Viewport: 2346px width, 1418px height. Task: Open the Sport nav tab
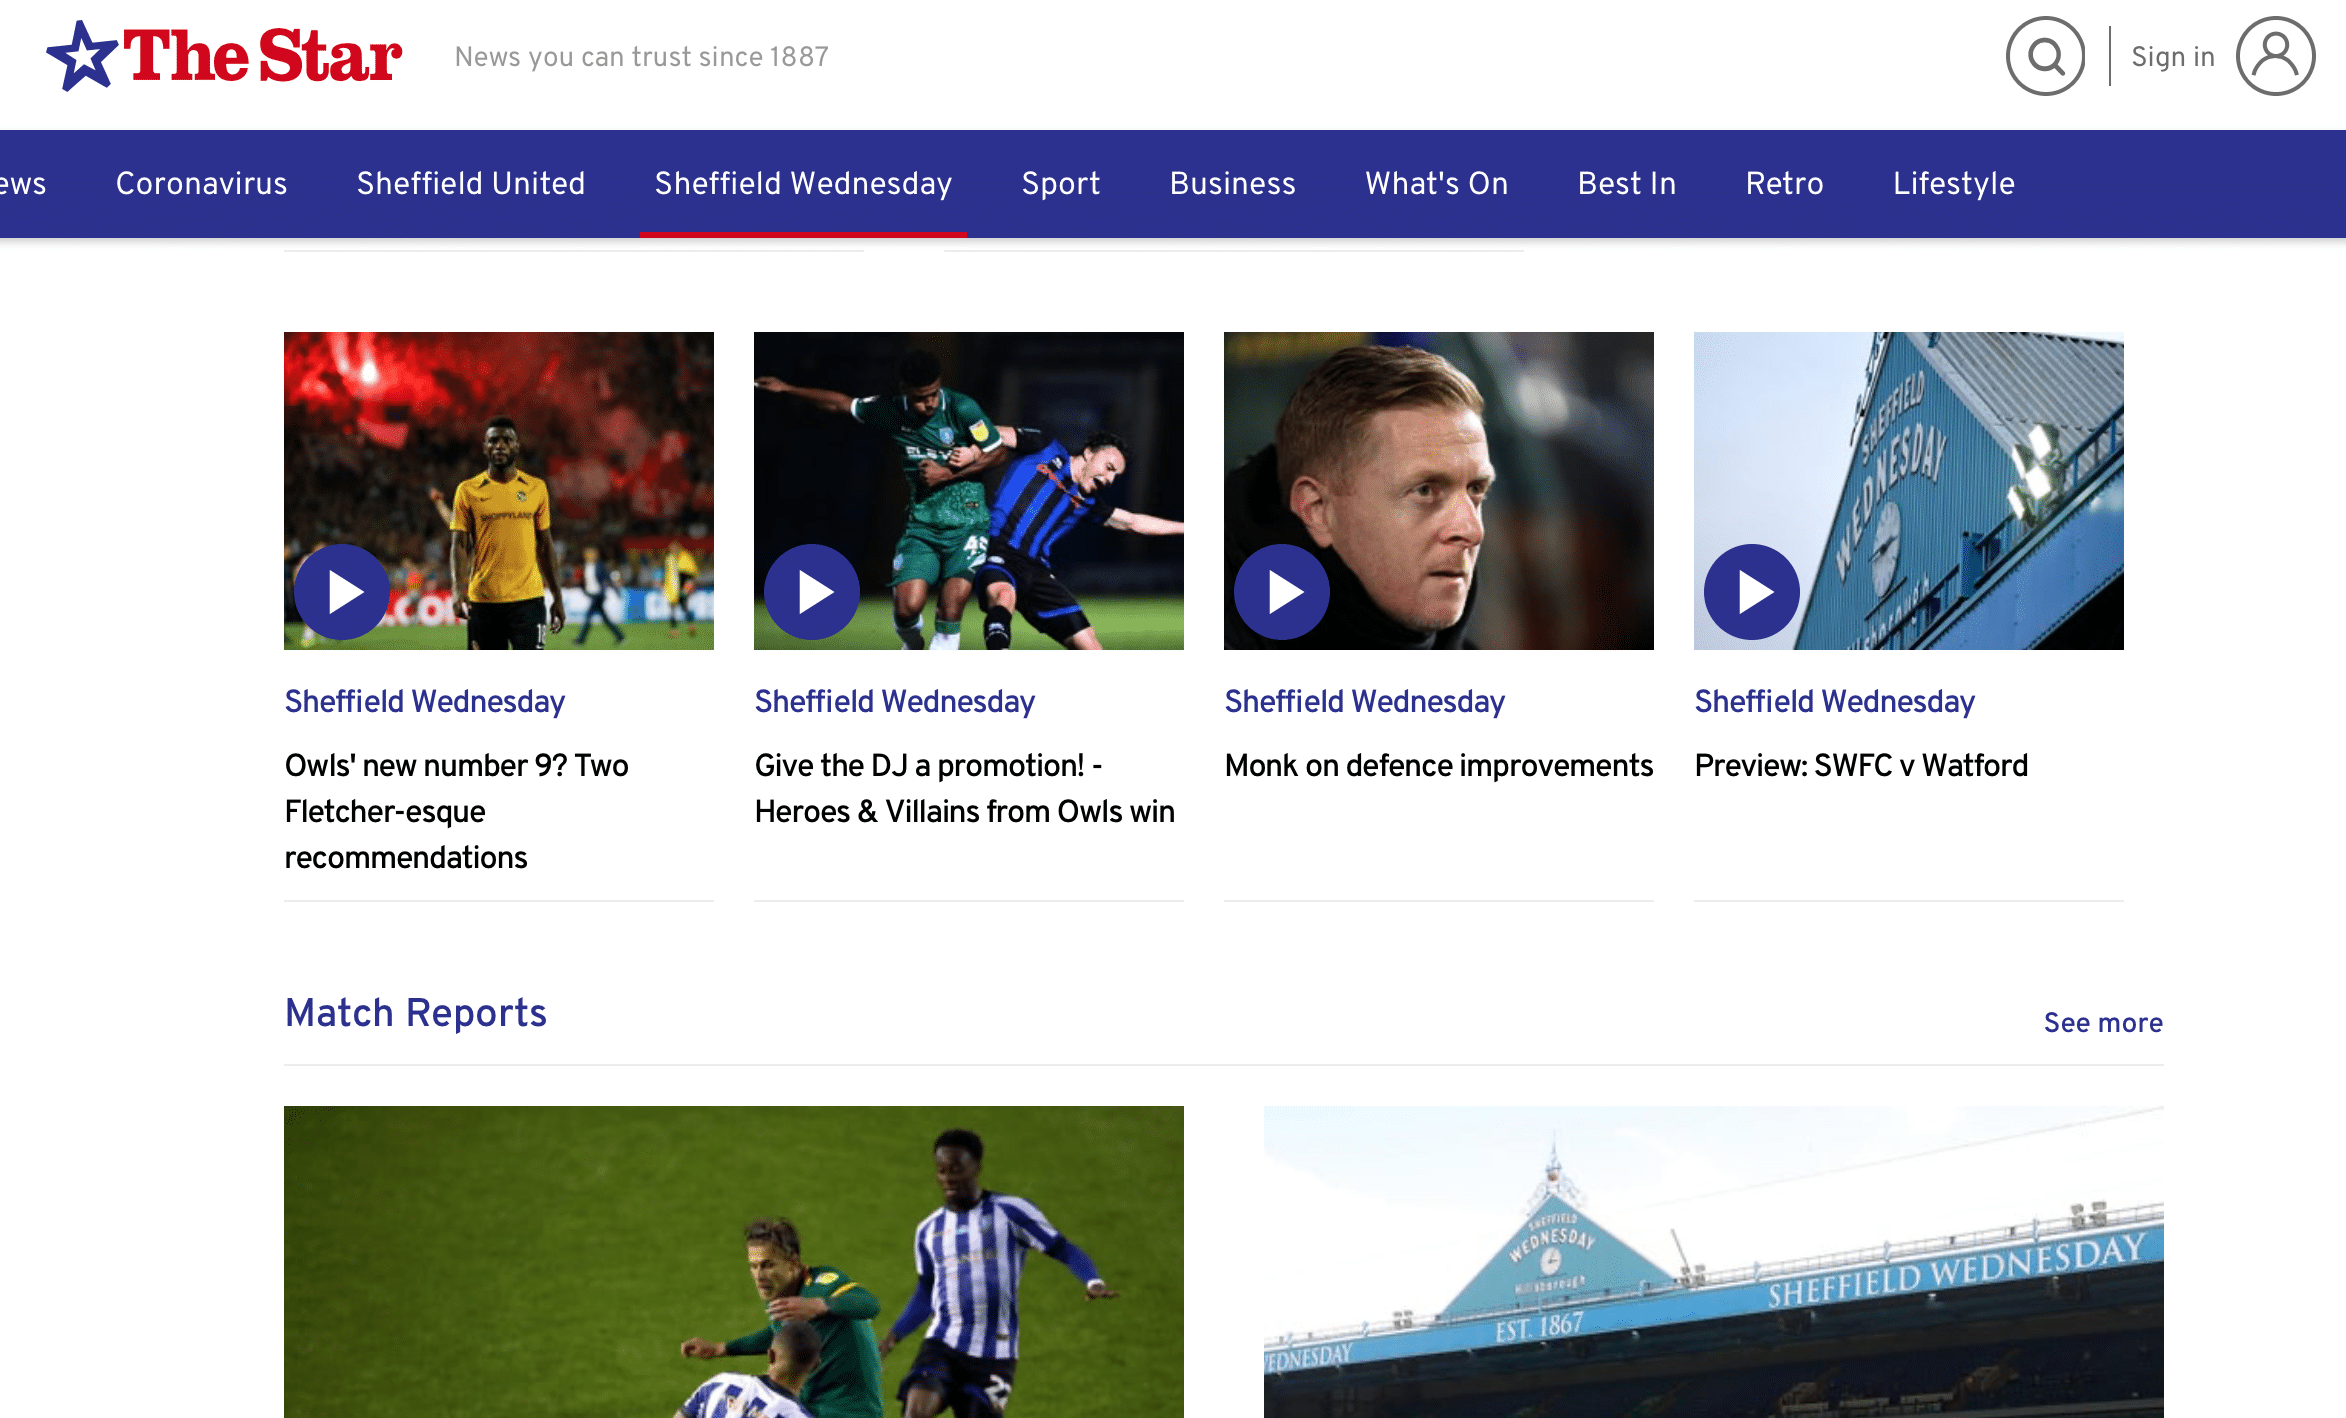1061,184
